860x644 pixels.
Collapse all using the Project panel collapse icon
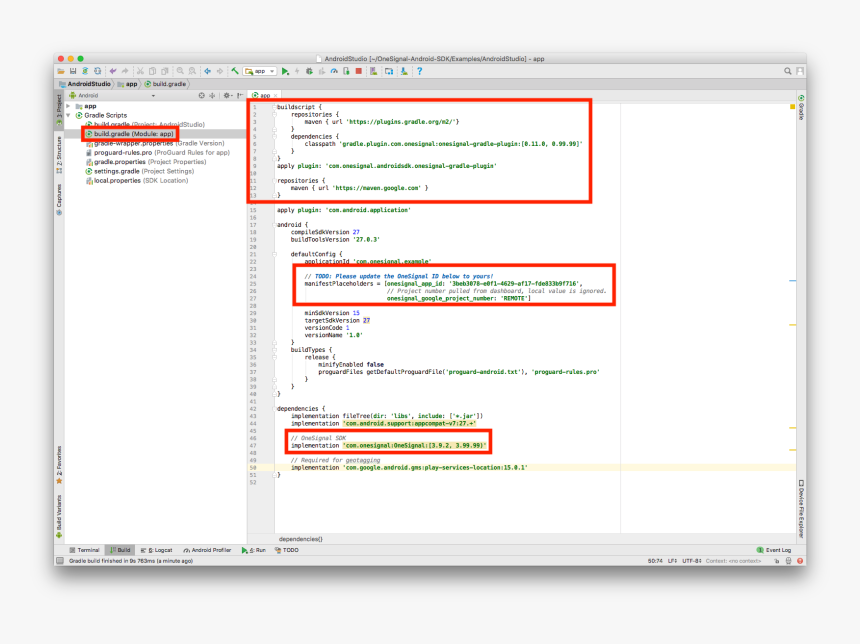[x=212, y=95]
